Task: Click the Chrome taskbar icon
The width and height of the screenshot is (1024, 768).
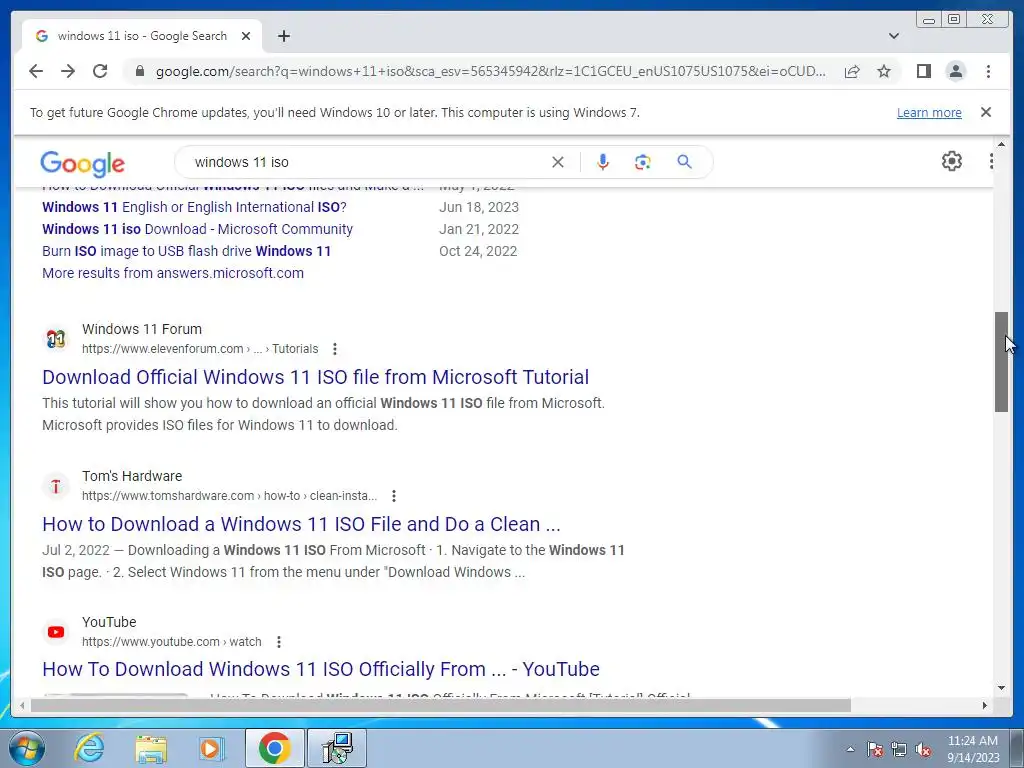Action: [274, 748]
